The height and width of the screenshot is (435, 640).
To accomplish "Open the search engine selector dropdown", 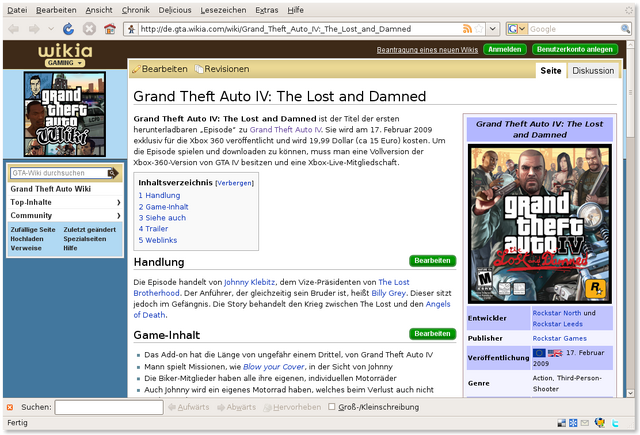I will (x=517, y=29).
